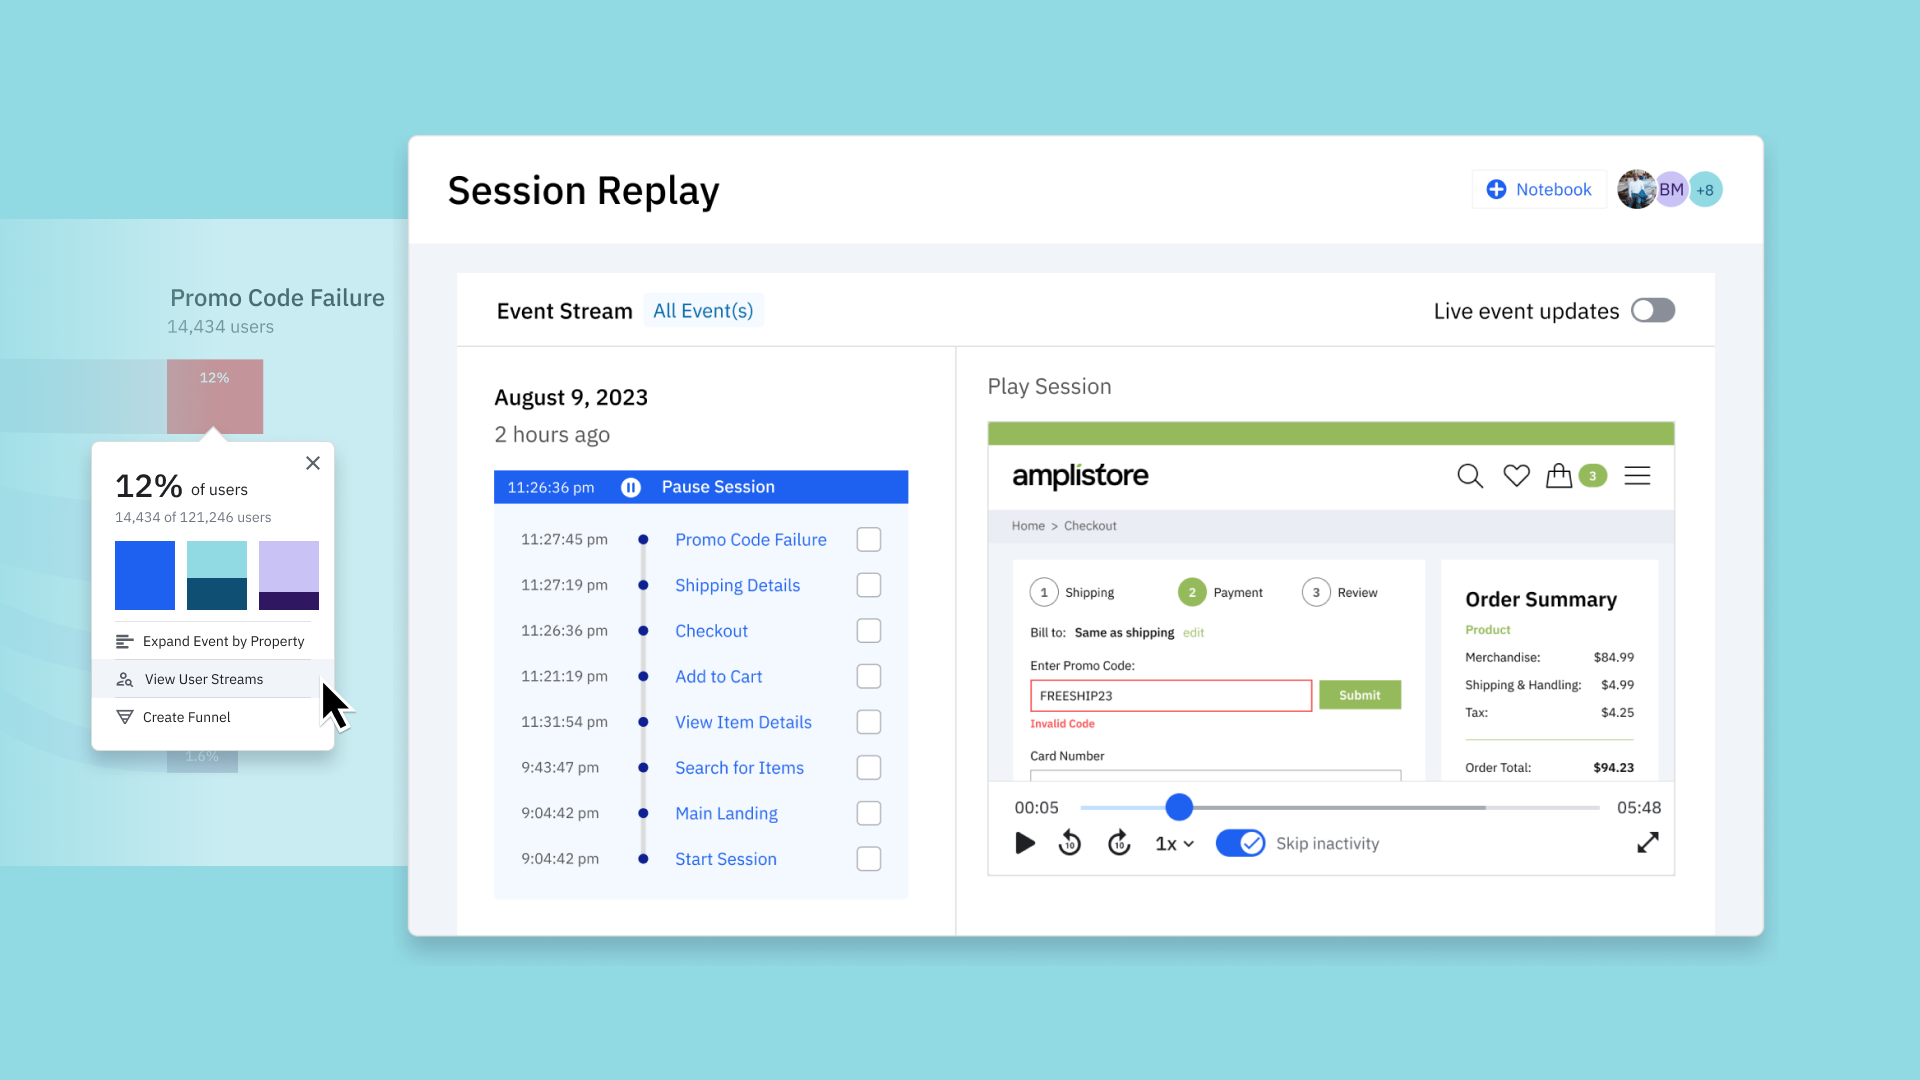Viewport: 1920px width, 1080px height.
Task: Click the heart wishlist icon
Action: (1516, 476)
